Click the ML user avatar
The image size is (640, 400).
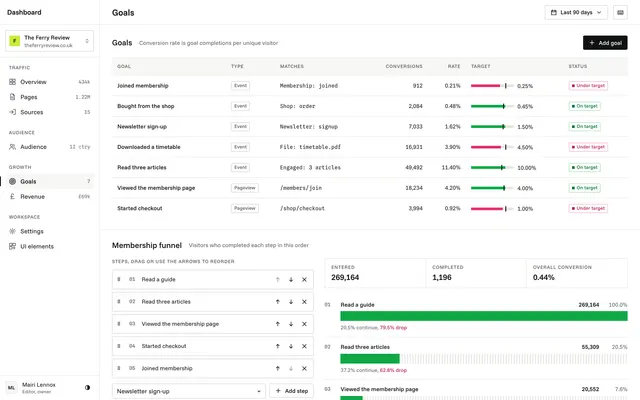coord(11,388)
